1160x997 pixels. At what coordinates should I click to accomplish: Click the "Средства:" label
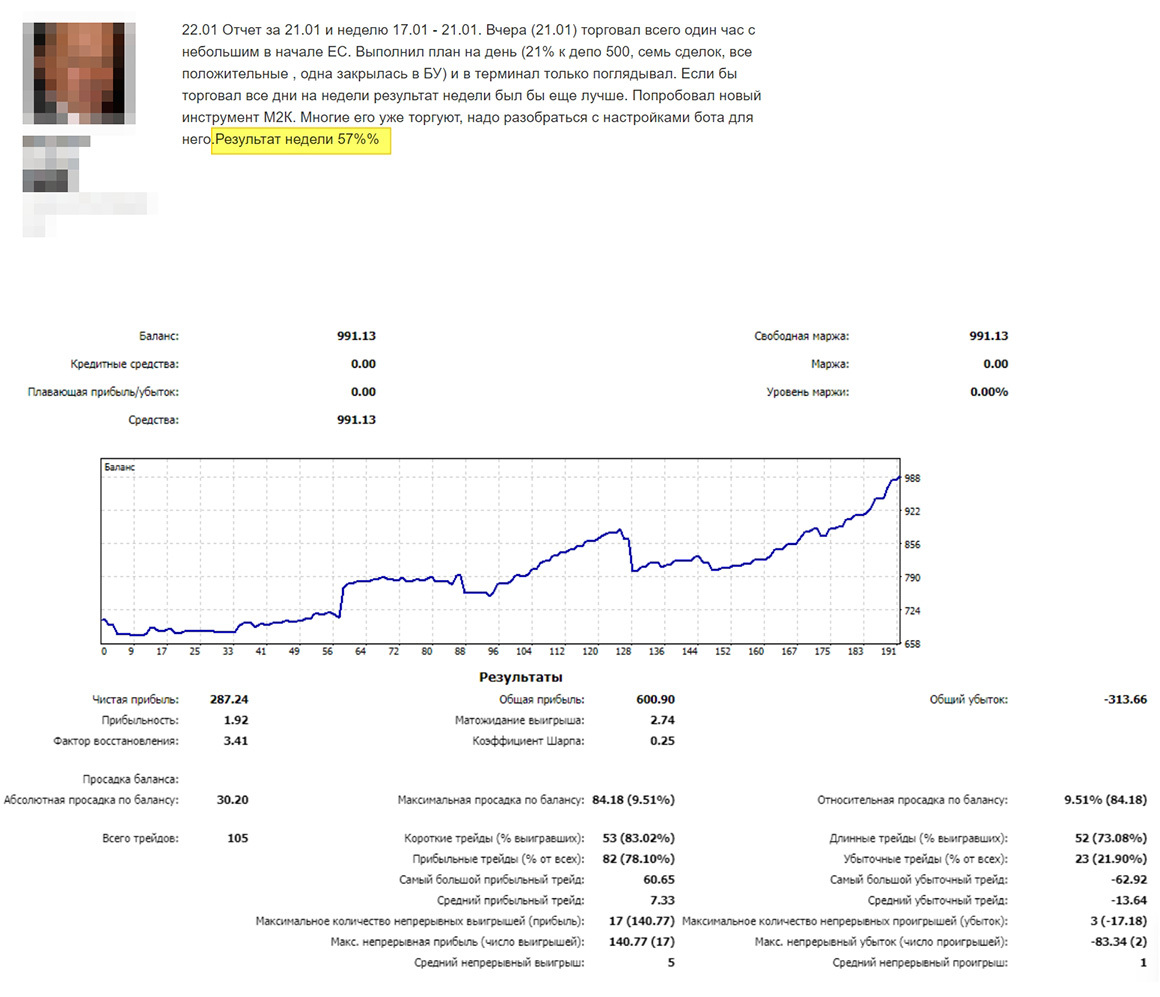(154, 420)
